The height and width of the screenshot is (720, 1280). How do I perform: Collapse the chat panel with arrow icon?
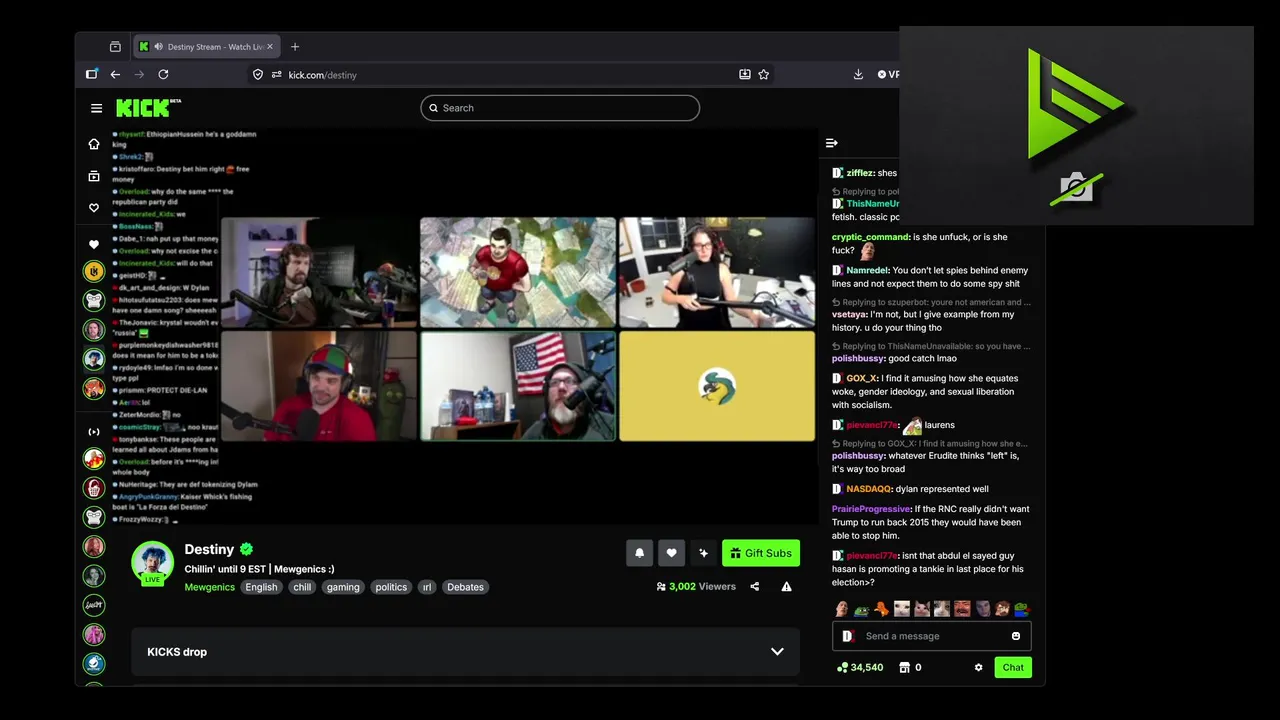pos(831,143)
